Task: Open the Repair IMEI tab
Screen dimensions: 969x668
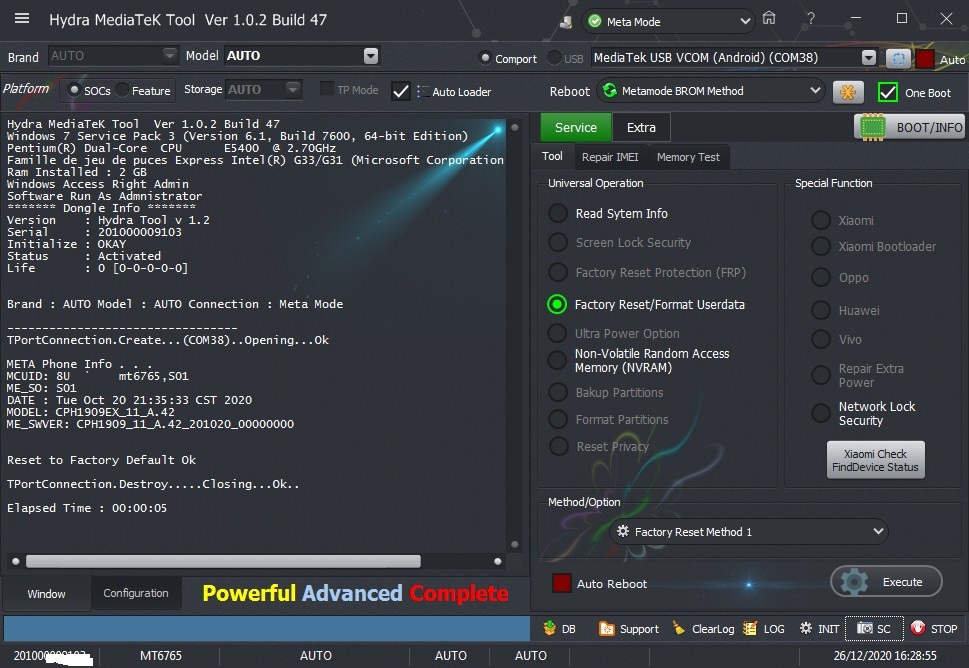Action: [x=610, y=157]
